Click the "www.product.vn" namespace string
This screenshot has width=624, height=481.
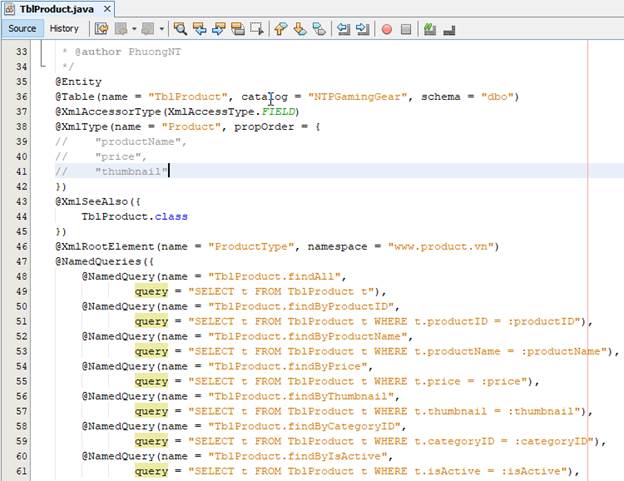point(441,246)
